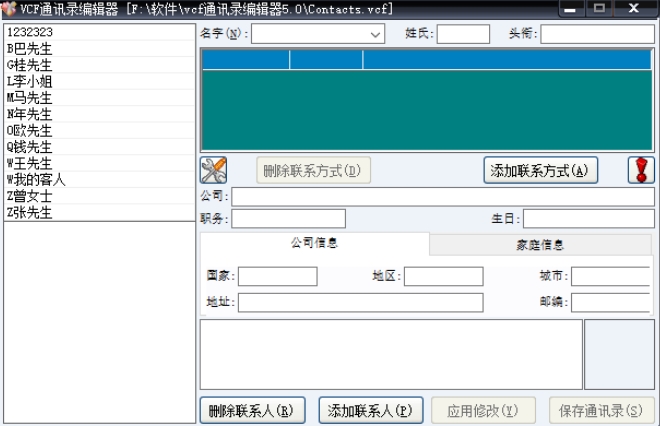
Task: Select contact L李小姐 in the list
Action: 99,82
